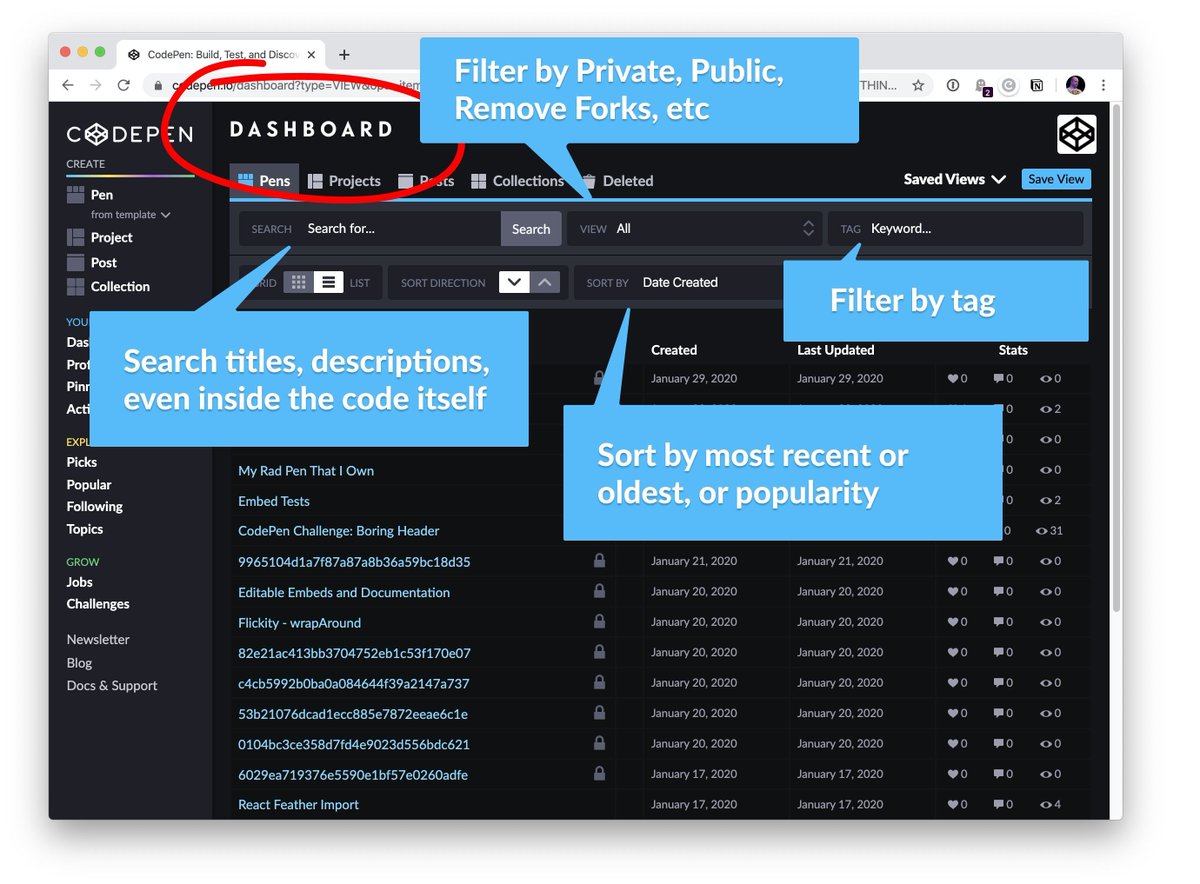Switch to grid view layout
This screenshot has height=884, width=1200.
point(298,282)
